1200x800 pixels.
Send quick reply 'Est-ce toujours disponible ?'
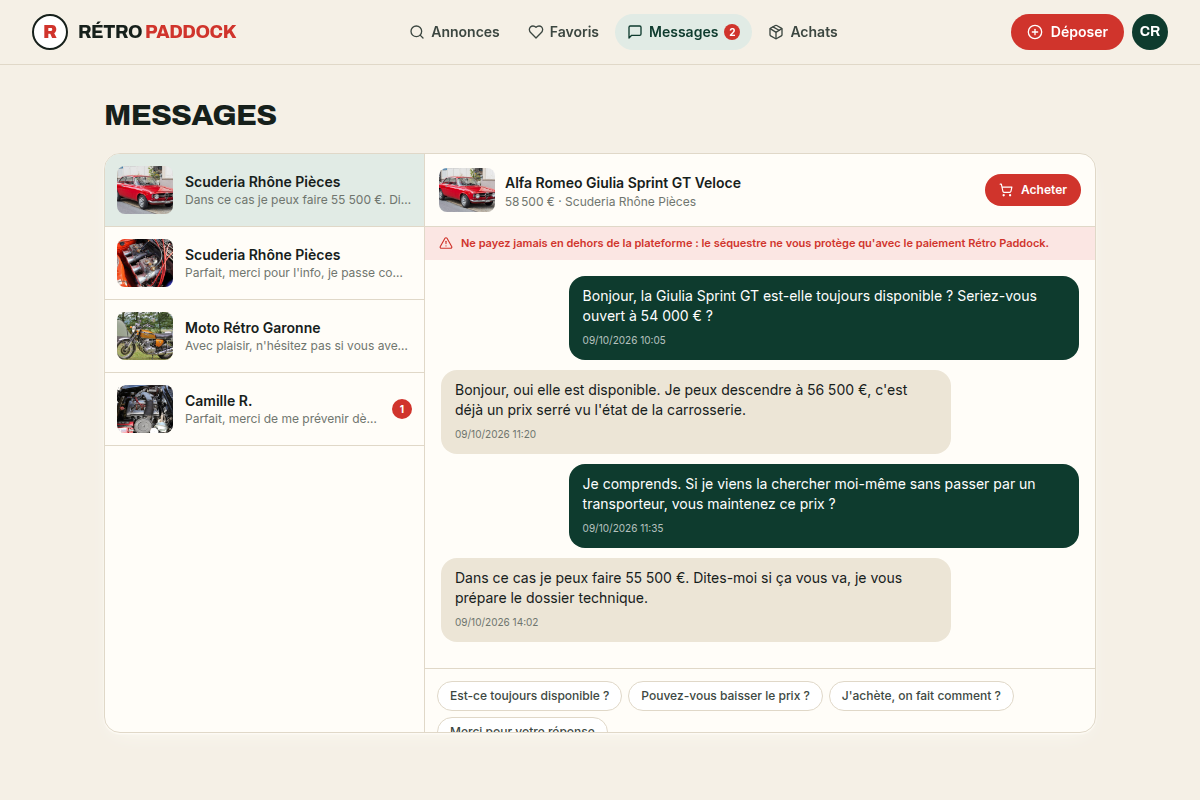coord(530,696)
